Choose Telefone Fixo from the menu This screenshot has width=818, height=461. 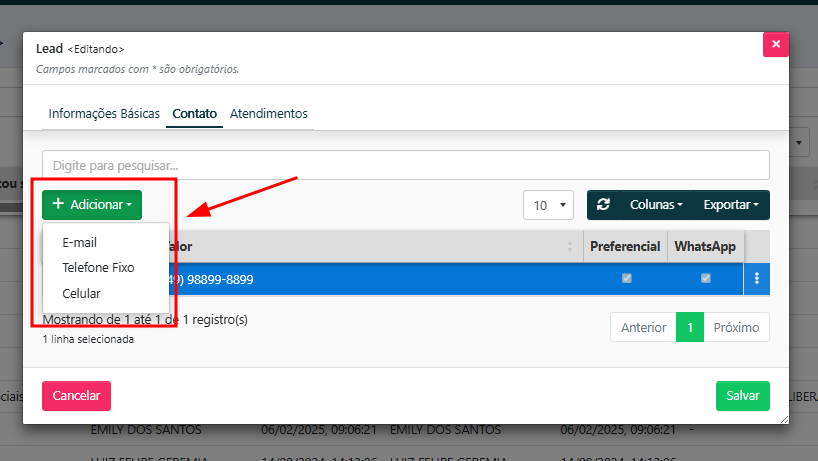tap(98, 268)
